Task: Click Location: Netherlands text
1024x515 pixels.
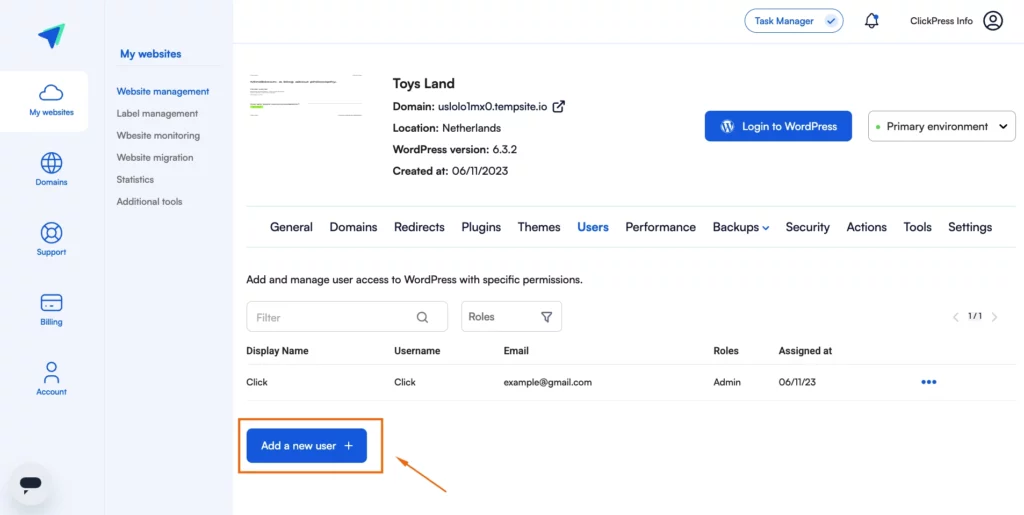Action: coord(447,128)
